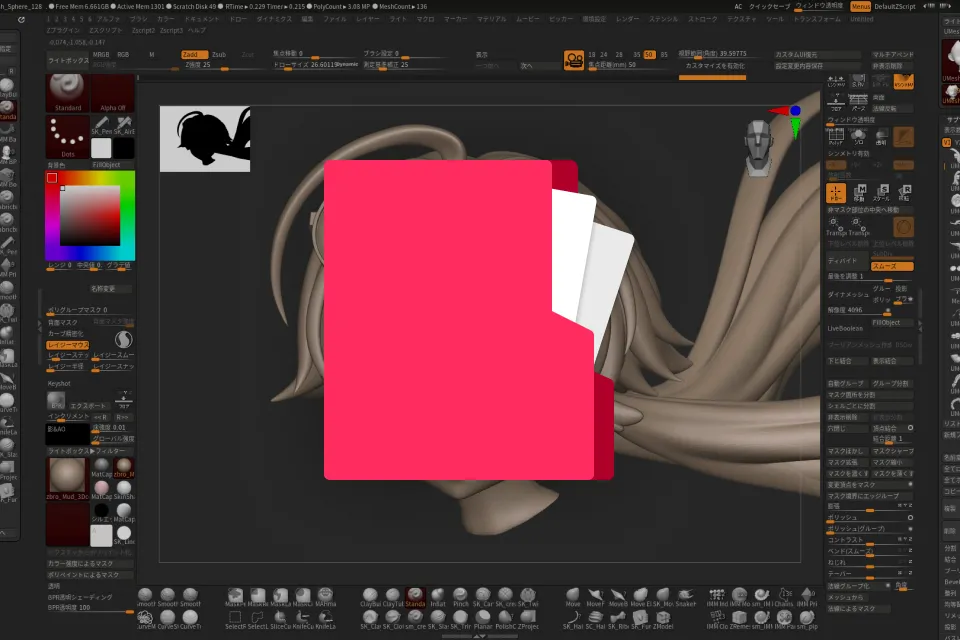Click the orange camera icon in top shelf

[574, 60]
